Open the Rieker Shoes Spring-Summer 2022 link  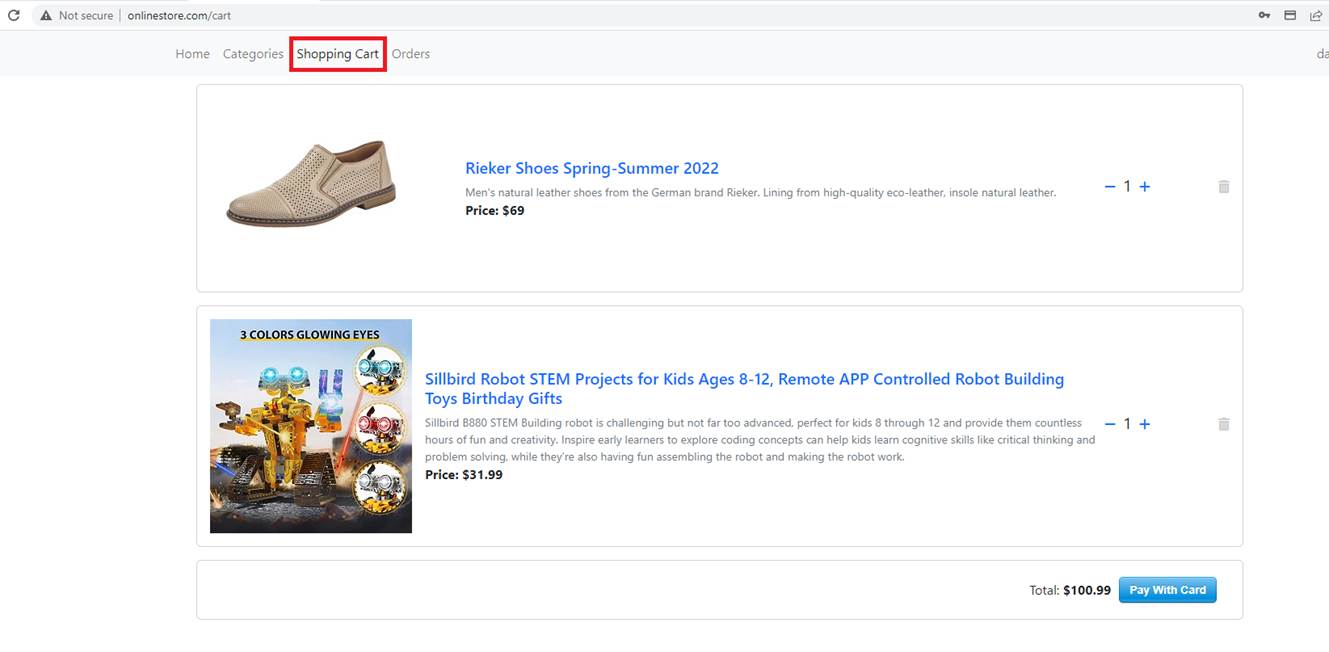pyautogui.click(x=591, y=168)
